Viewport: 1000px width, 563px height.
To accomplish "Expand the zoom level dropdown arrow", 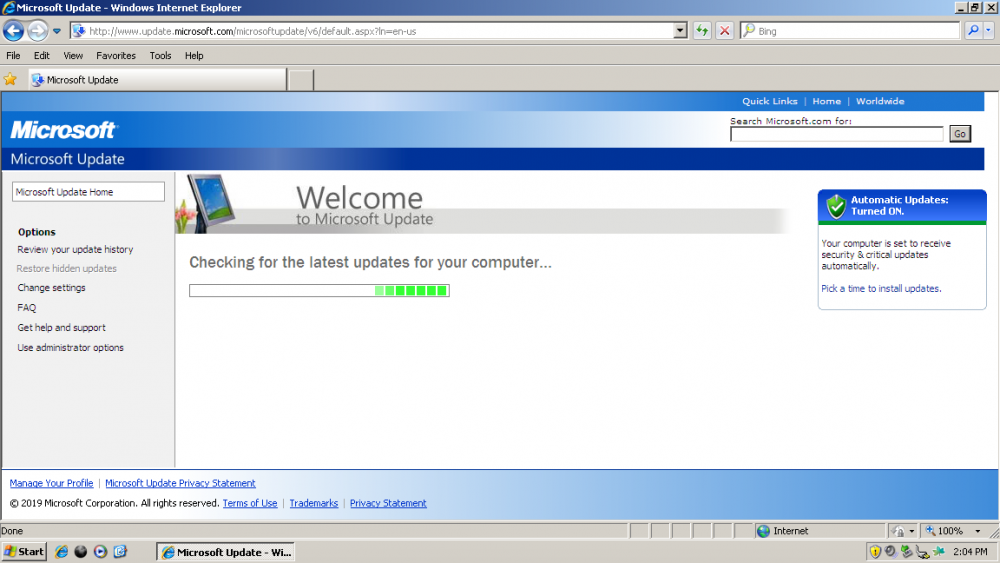I will click(x=977, y=530).
